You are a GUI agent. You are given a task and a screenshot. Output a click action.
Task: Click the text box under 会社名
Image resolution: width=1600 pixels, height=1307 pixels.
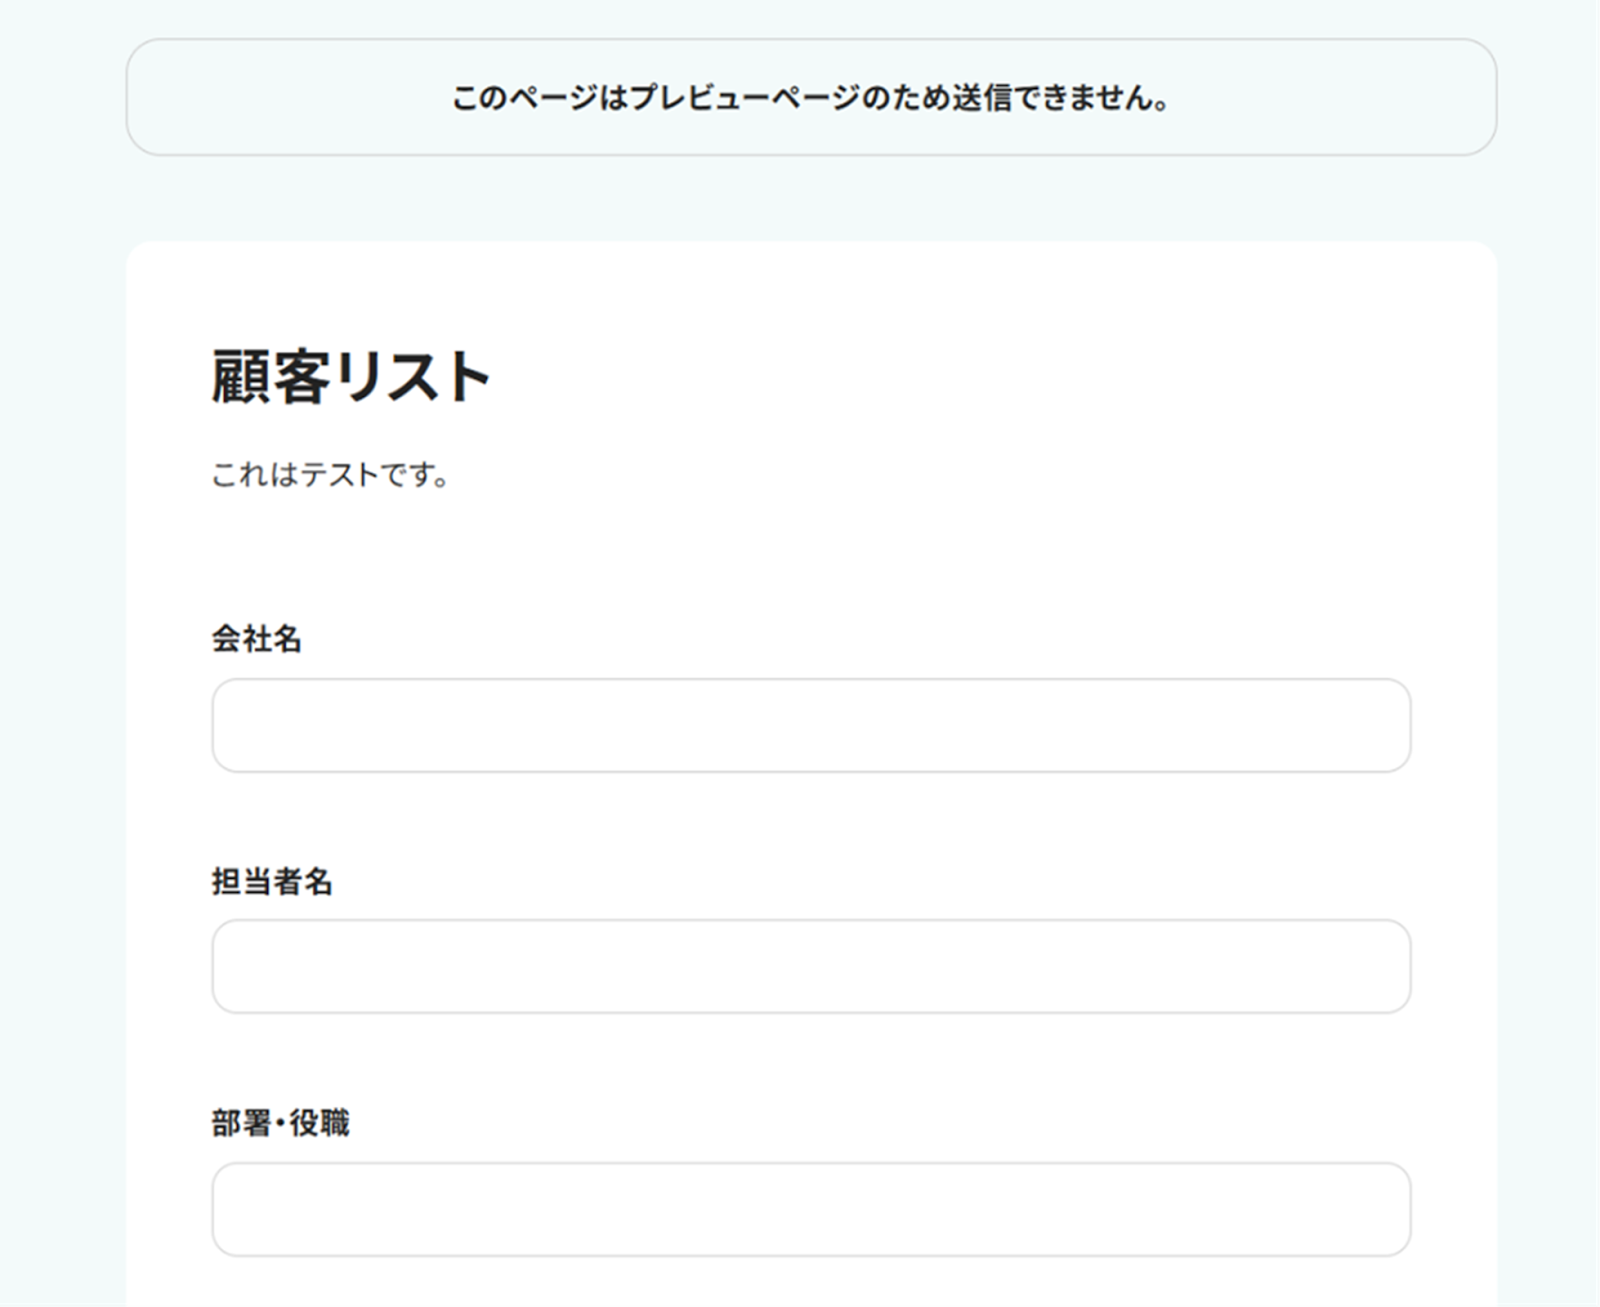pyautogui.click(x=811, y=725)
